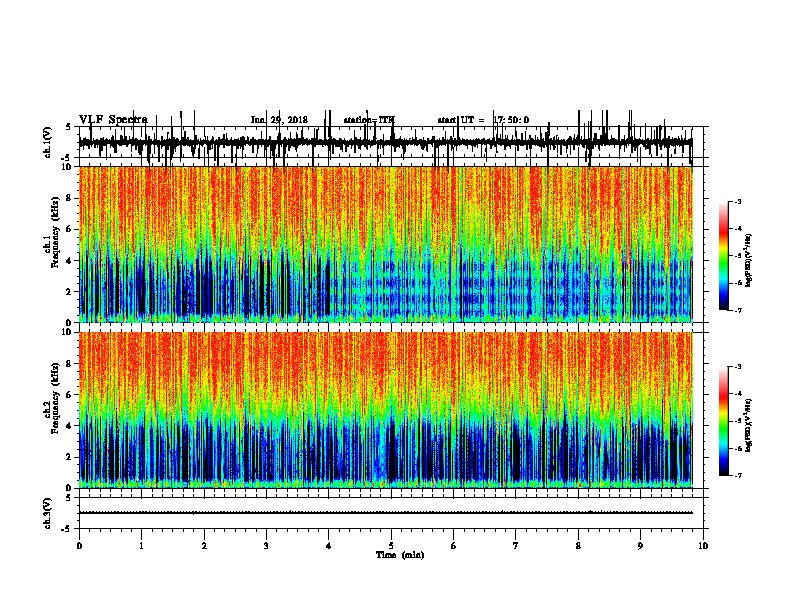Click the 'VLF Spectra' plot title

(113, 120)
